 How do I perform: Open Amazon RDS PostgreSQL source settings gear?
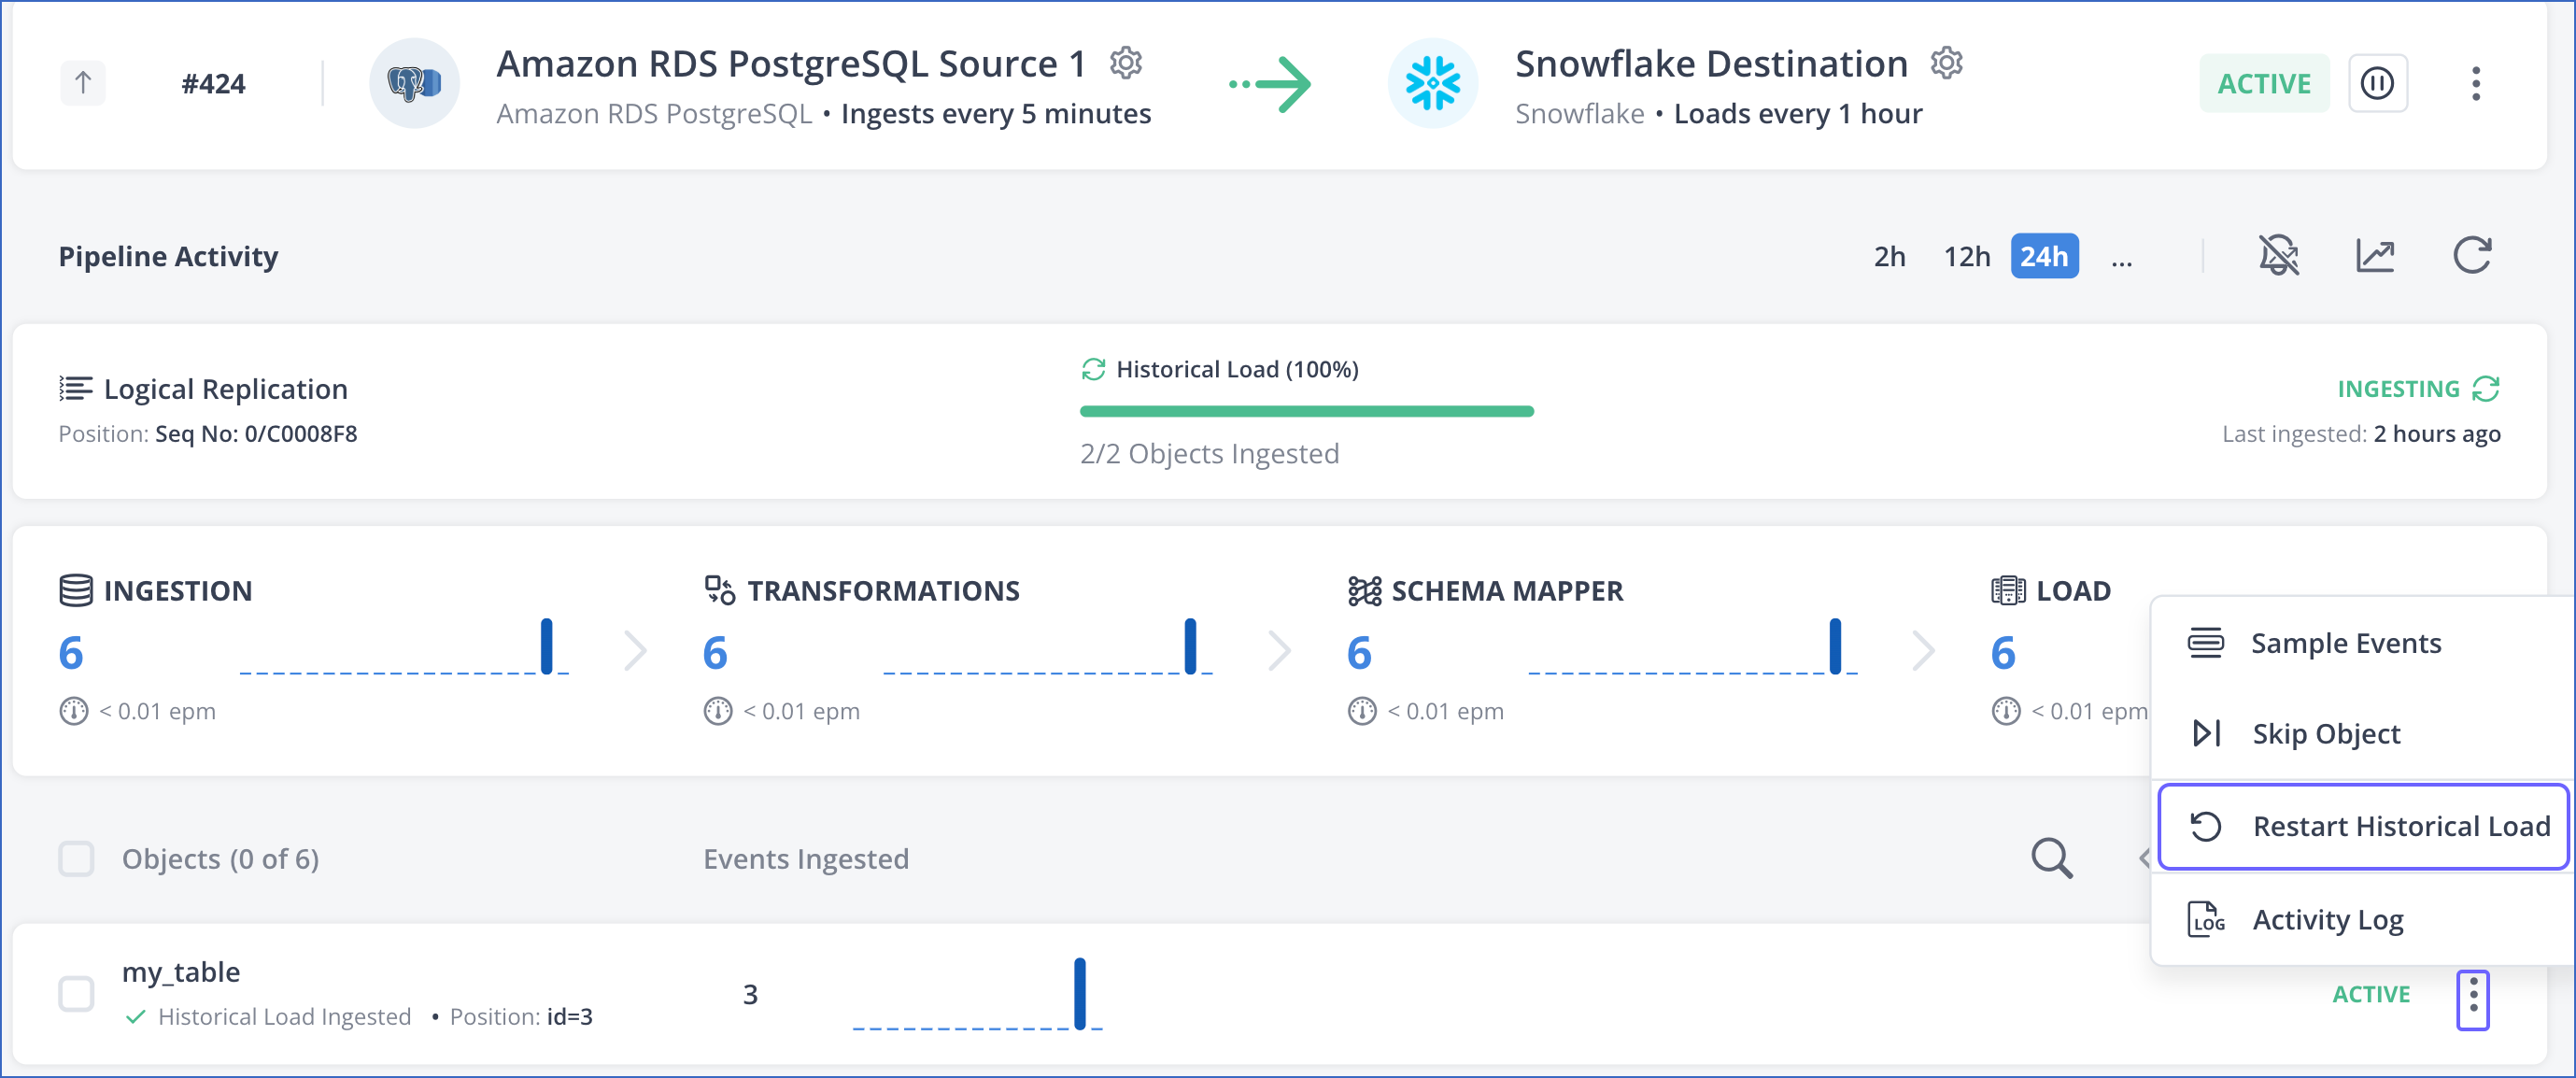(1126, 63)
